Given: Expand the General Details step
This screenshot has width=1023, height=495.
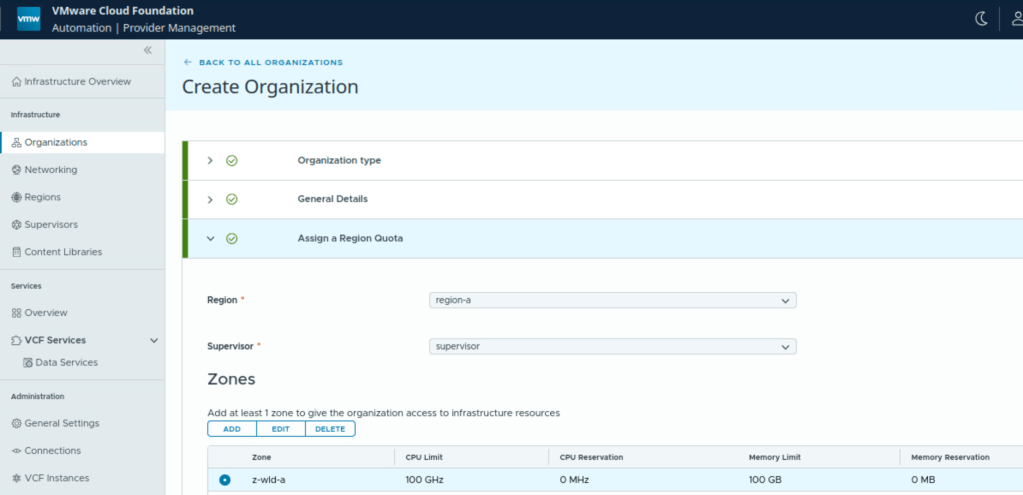Looking at the screenshot, I should (210, 199).
